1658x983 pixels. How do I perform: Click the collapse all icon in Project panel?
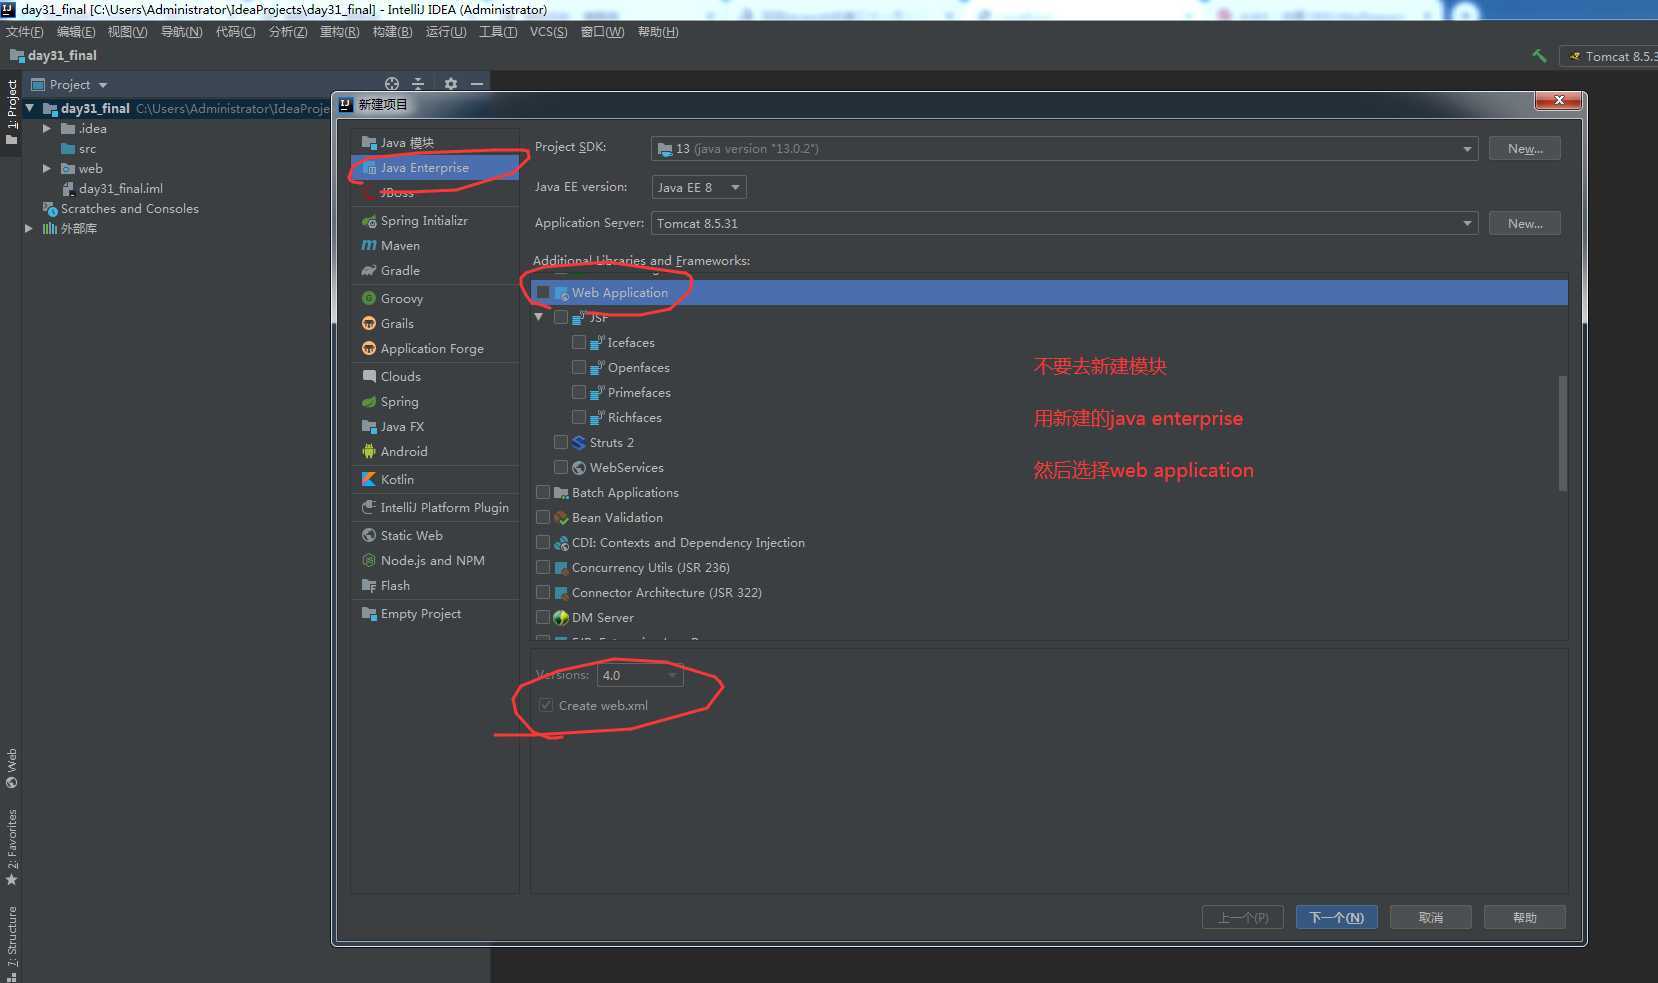tap(418, 84)
